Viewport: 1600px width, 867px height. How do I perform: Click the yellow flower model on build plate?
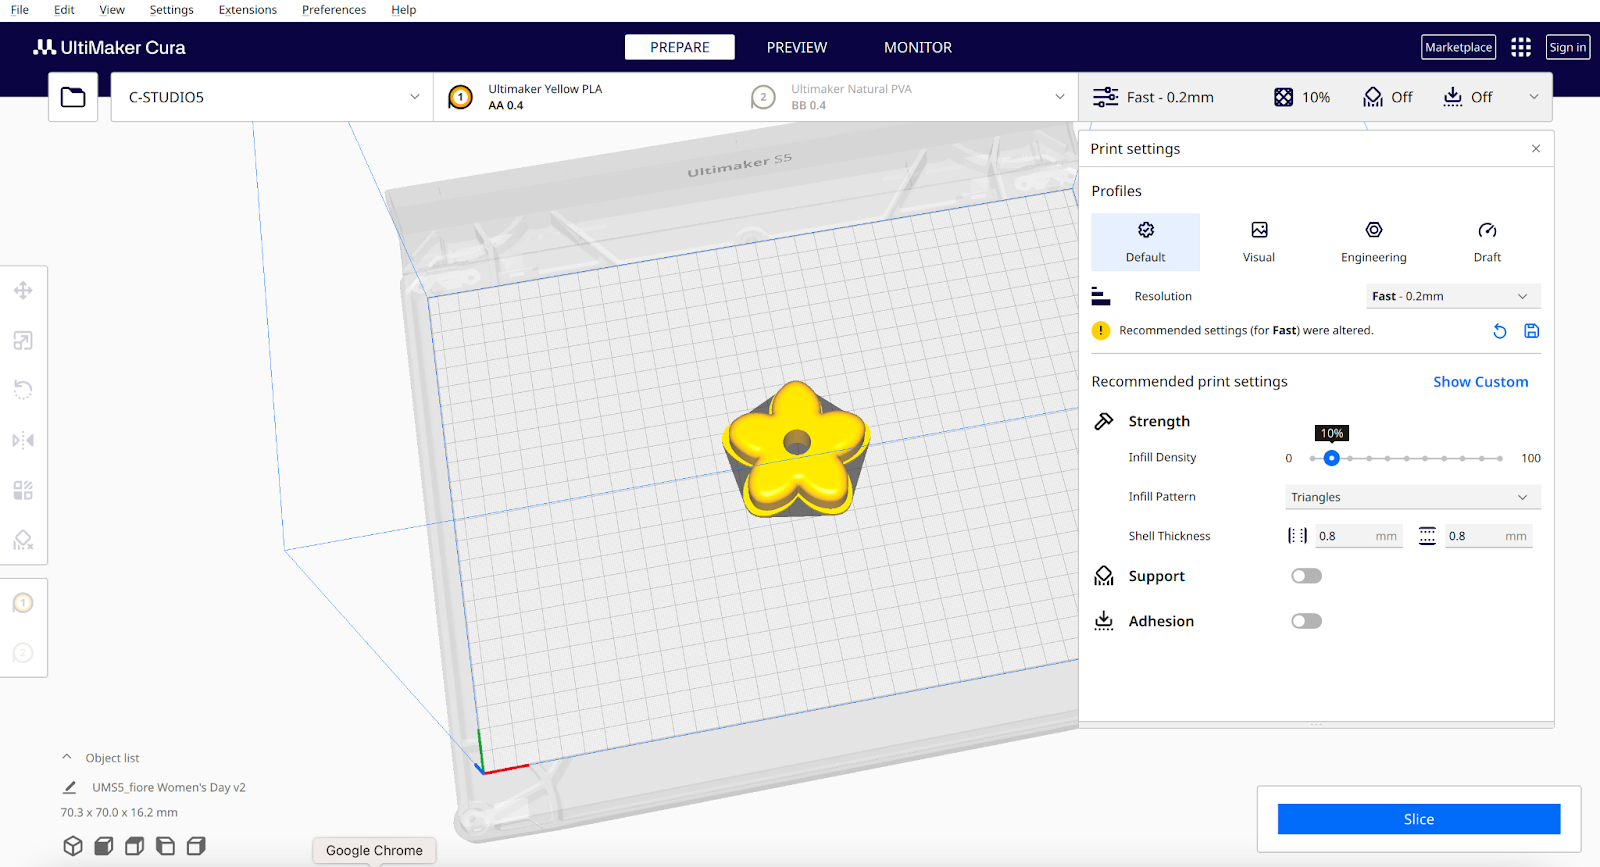tap(796, 448)
